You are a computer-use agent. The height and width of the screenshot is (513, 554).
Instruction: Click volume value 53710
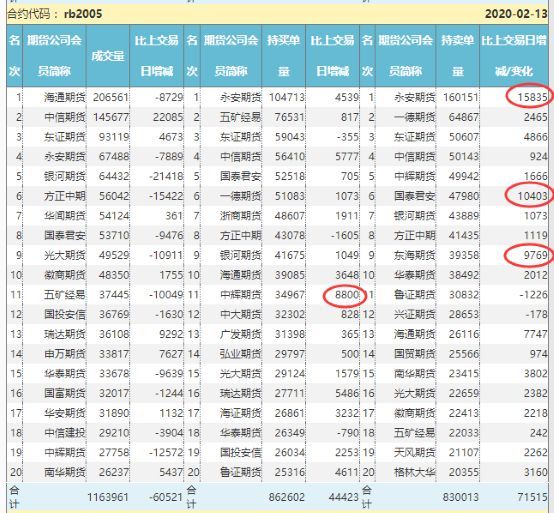114,235
